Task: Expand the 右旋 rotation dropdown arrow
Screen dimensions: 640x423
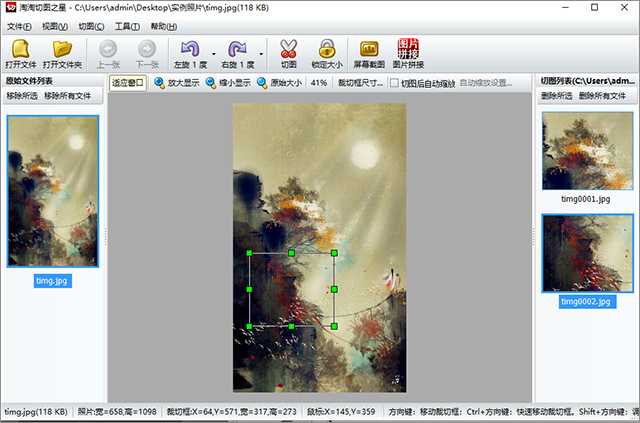Action: (261, 54)
